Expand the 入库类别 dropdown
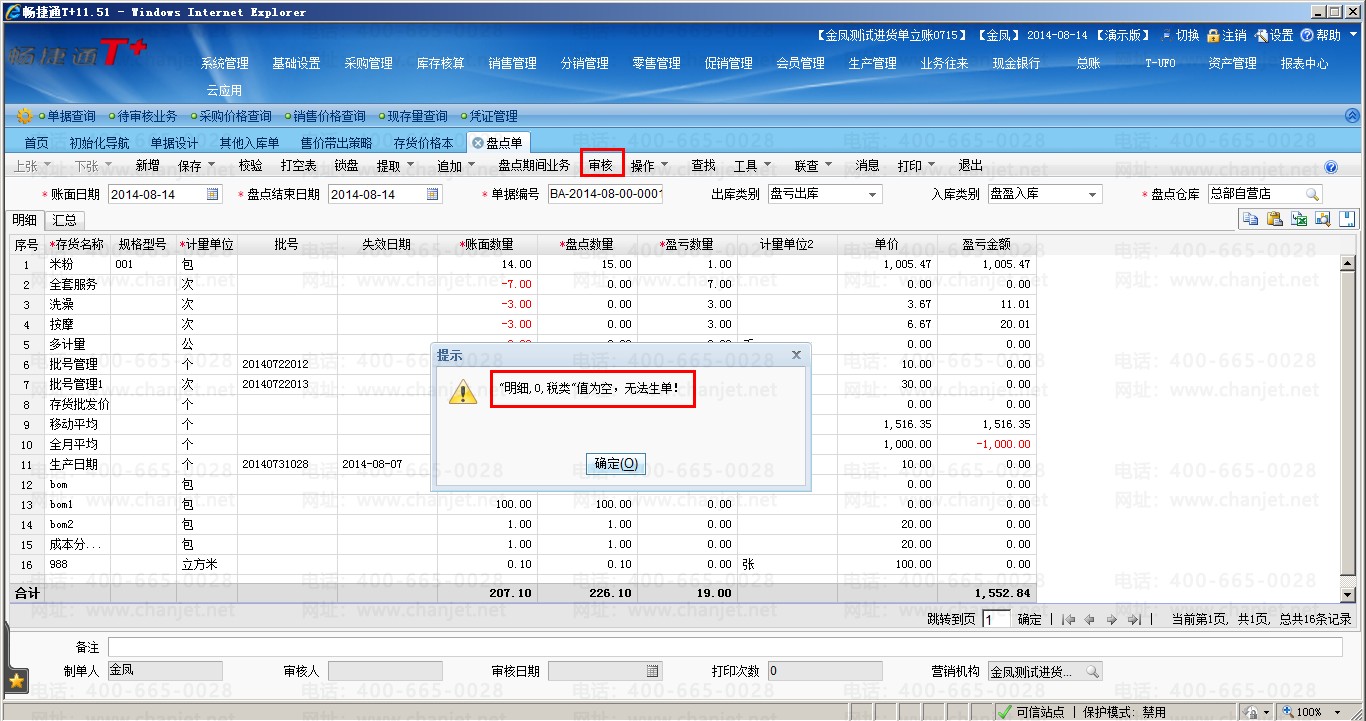Image resolution: width=1366 pixels, height=721 pixels. click(x=1092, y=195)
